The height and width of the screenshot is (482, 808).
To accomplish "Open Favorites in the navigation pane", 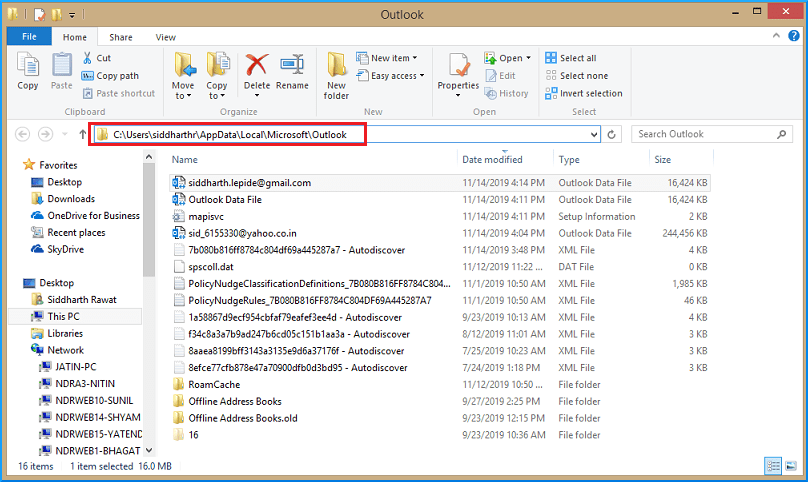I will pos(50,165).
